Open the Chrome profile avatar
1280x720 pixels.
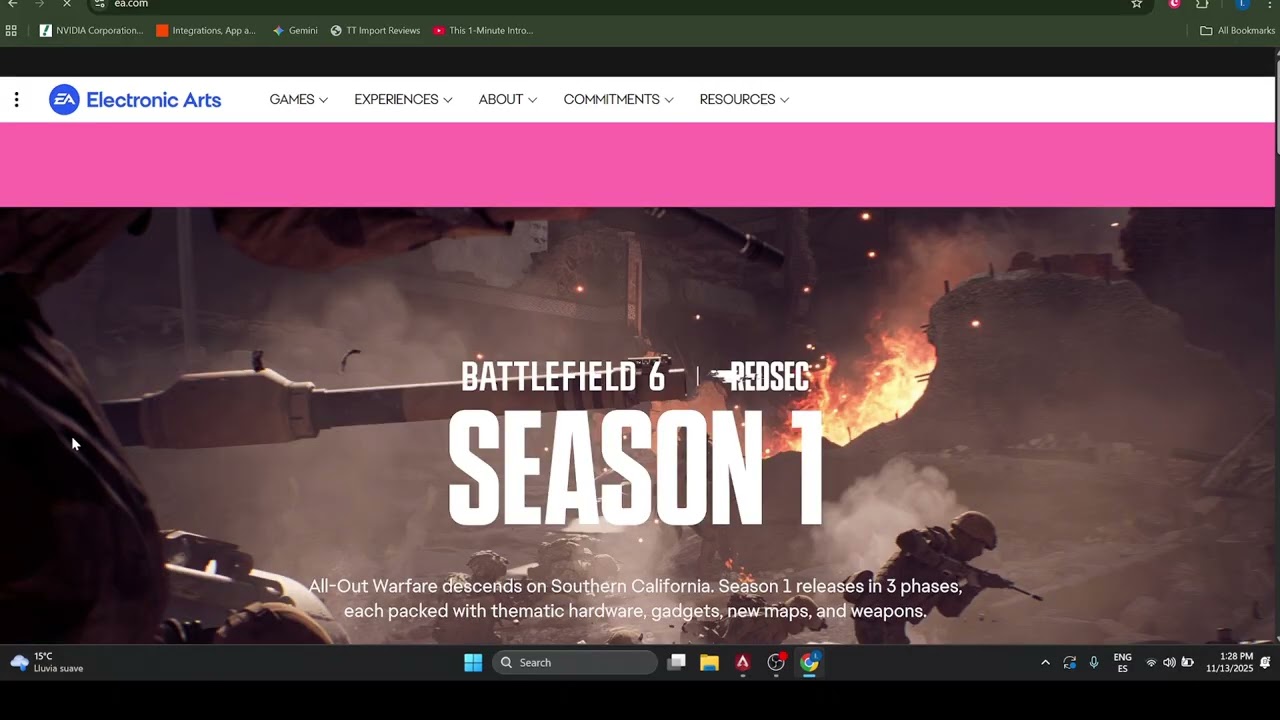coord(1242,4)
